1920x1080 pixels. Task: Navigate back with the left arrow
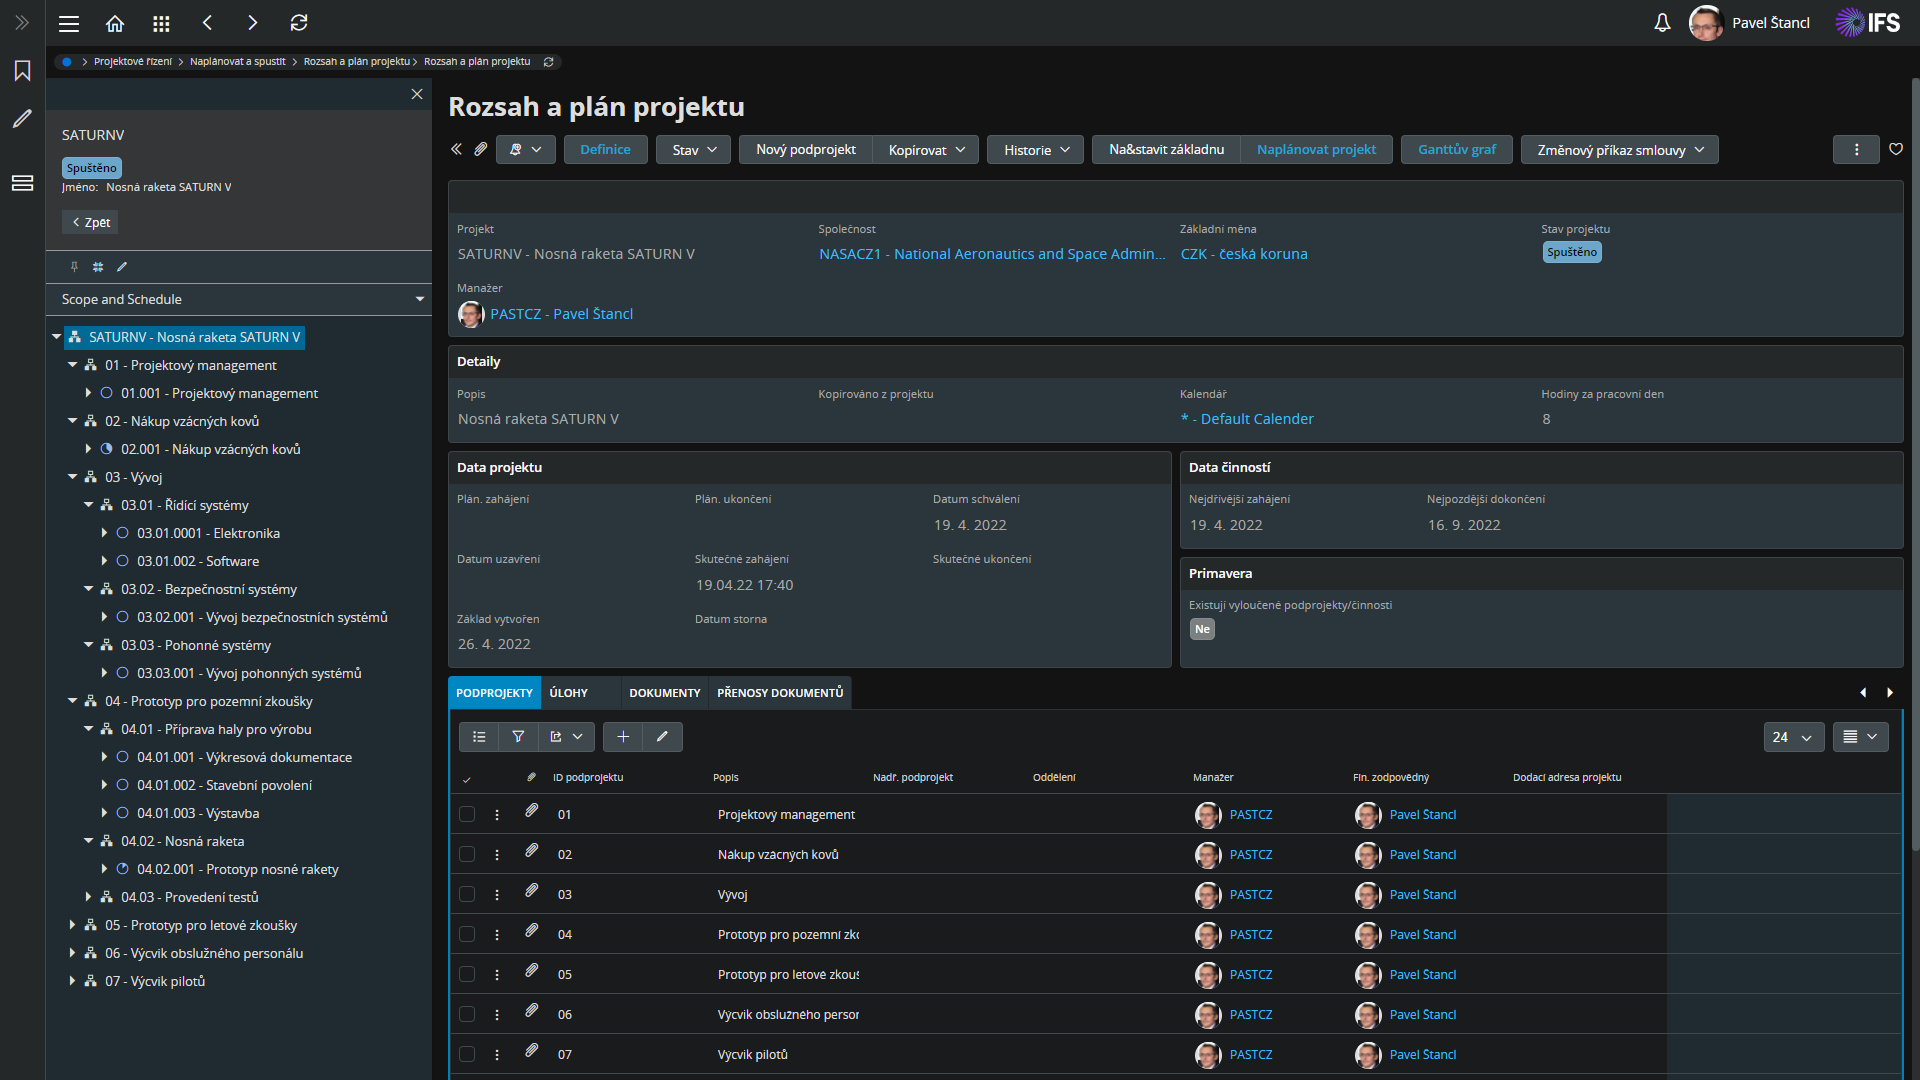pyautogui.click(x=207, y=23)
